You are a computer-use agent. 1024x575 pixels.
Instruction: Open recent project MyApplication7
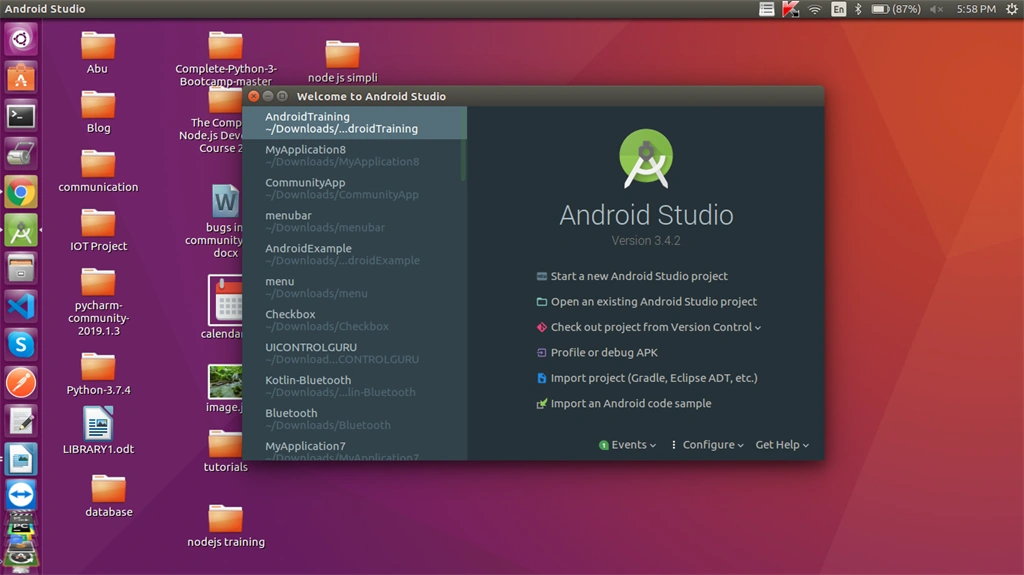pyautogui.click(x=354, y=449)
